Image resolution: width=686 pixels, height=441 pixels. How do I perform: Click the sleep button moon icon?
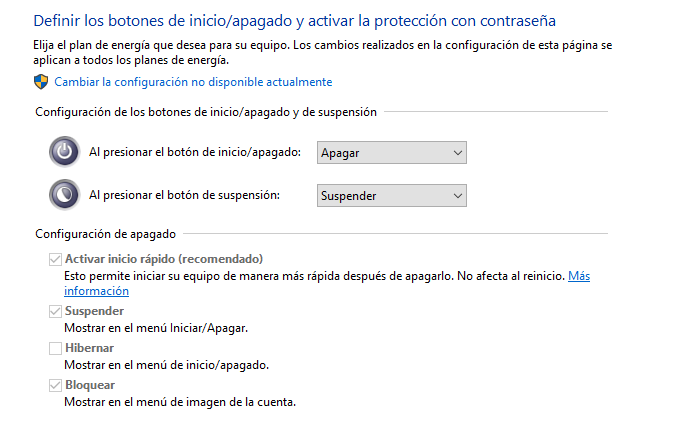64,195
